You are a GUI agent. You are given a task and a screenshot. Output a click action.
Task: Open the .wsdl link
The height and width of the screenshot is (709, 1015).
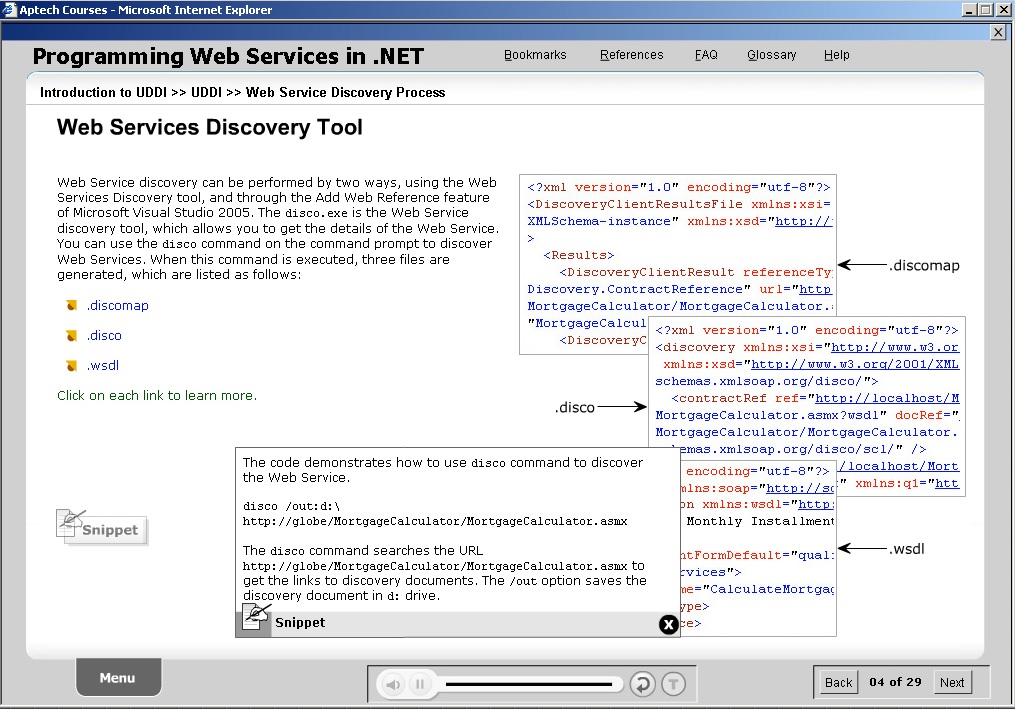[103, 365]
